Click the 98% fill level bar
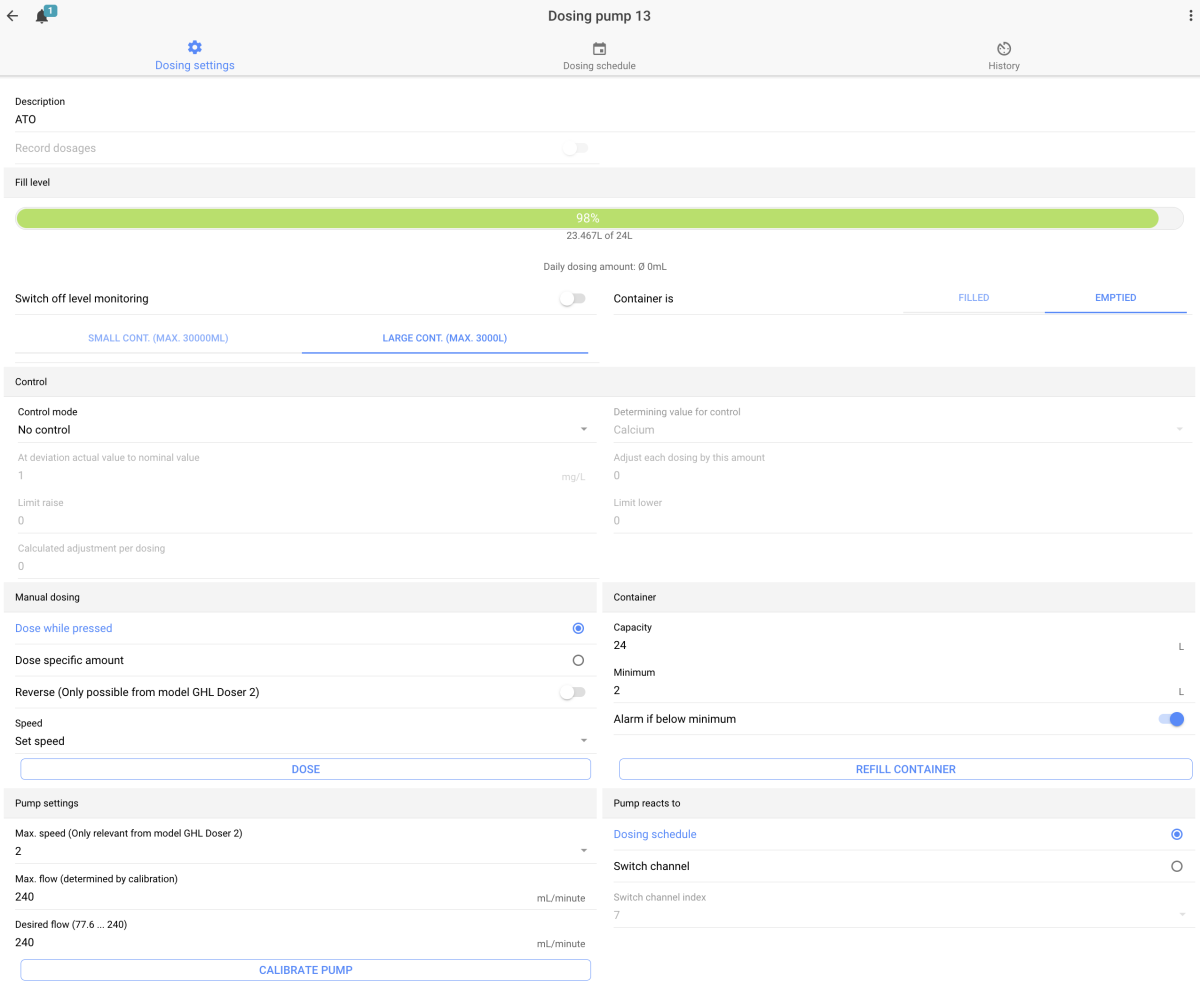Viewport: 1200px width, 997px height. (x=600, y=218)
